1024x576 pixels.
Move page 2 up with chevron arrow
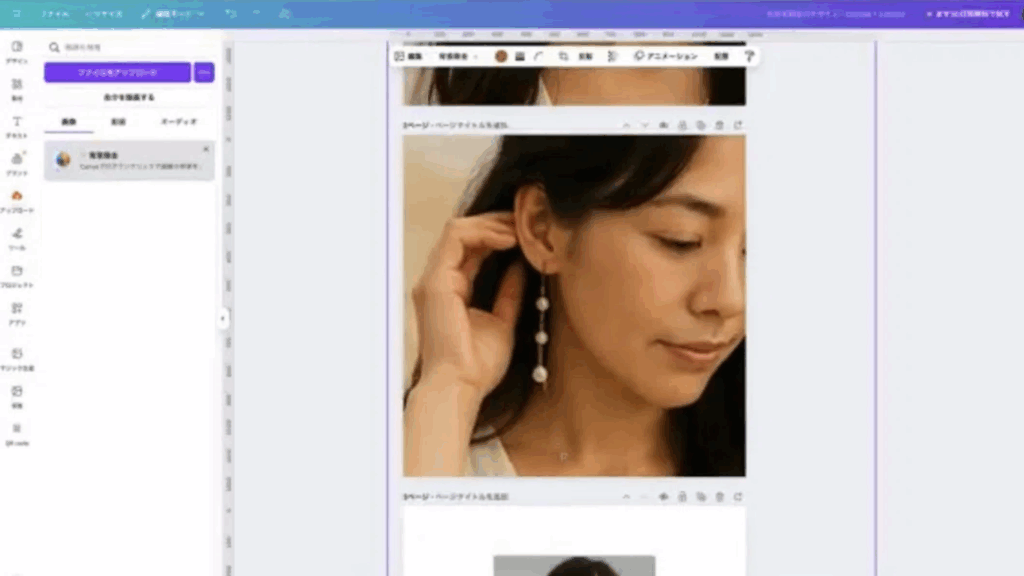[627, 126]
